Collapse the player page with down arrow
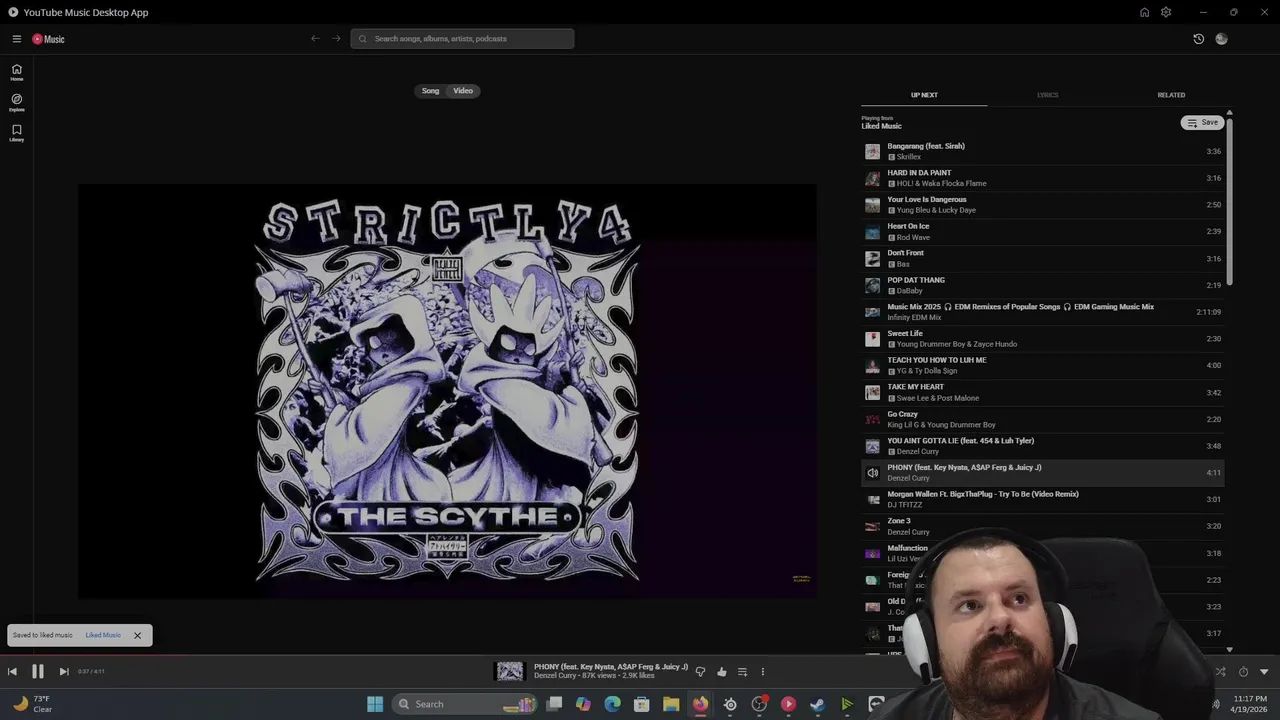The image size is (1280, 720). click(1264, 672)
